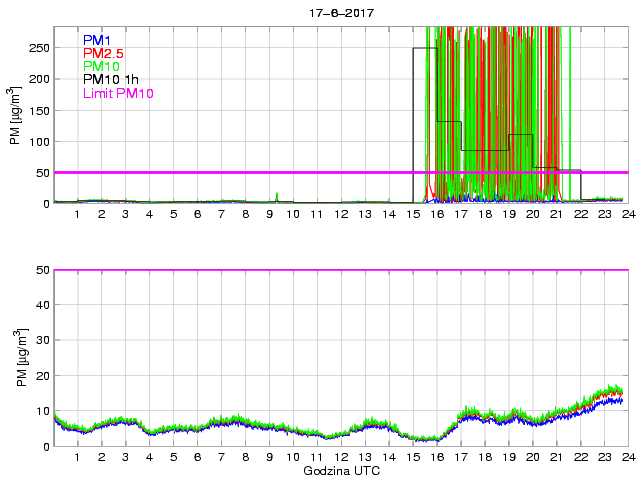Viewport: 640px width, 480px height.
Task: Click hour 15 on the top chart x-axis
Action: click(413, 214)
